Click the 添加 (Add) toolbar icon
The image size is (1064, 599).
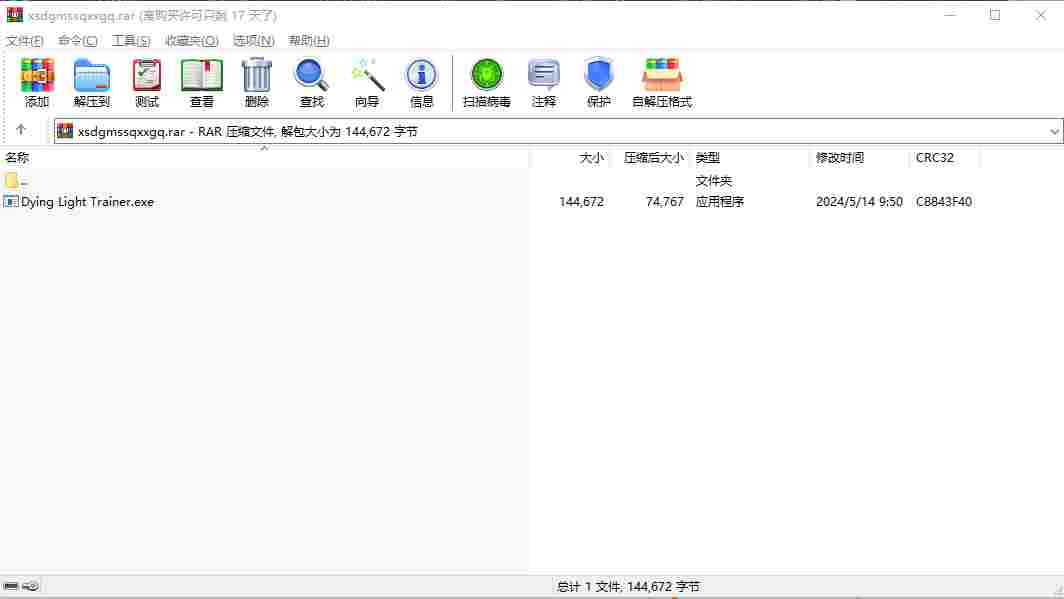(37, 83)
